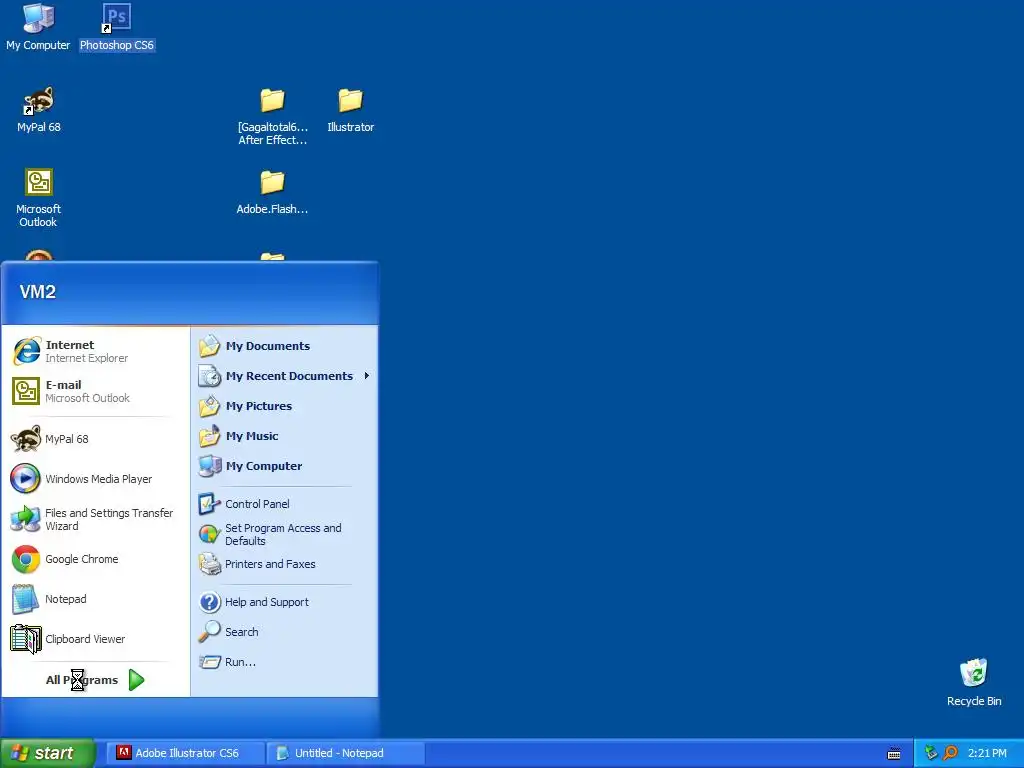Image resolution: width=1024 pixels, height=768 pixels.
Task: Open Internet Explorer from the Start menu
Action: click(x=96, y=351)
